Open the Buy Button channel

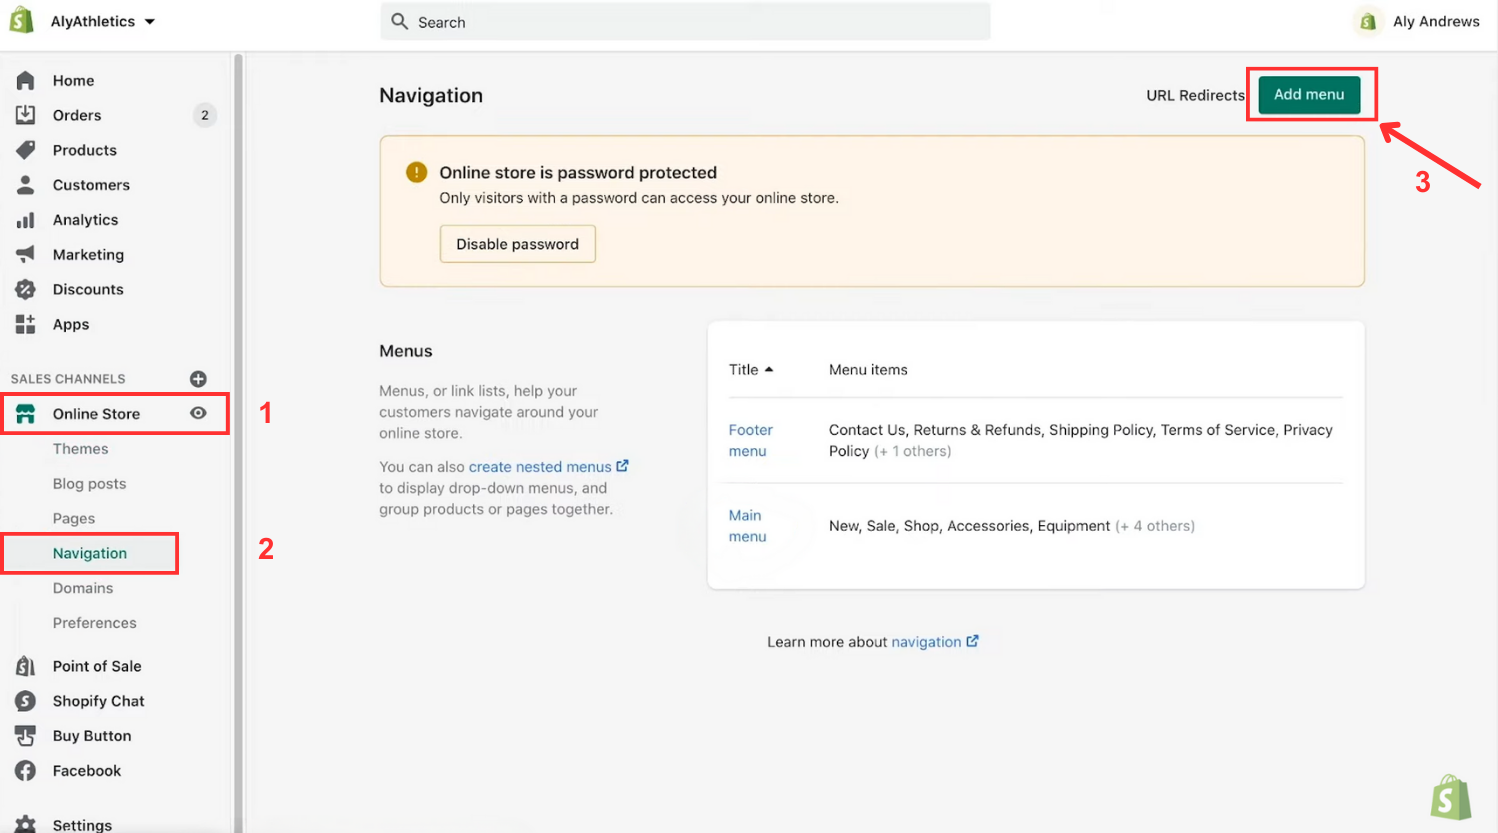[x=92, y=736]
